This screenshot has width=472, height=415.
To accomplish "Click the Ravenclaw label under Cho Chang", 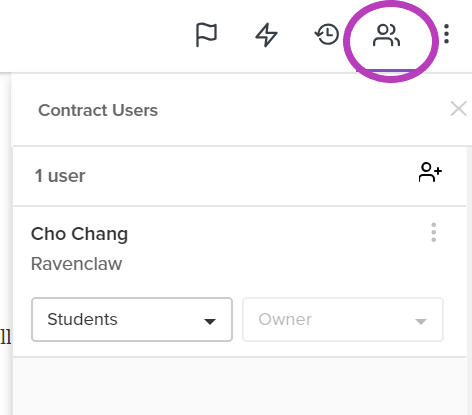I will point(76,264).
